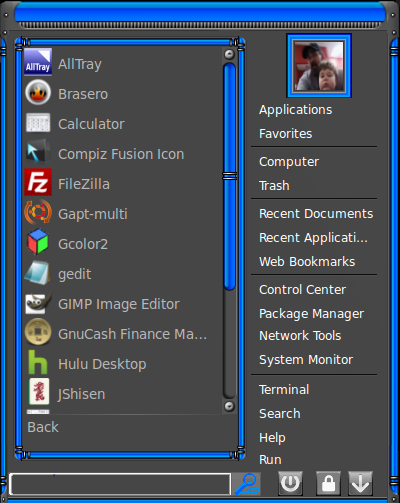
Task: Select the GnuCash Finance Ma... label
Action: click(132, 334)
